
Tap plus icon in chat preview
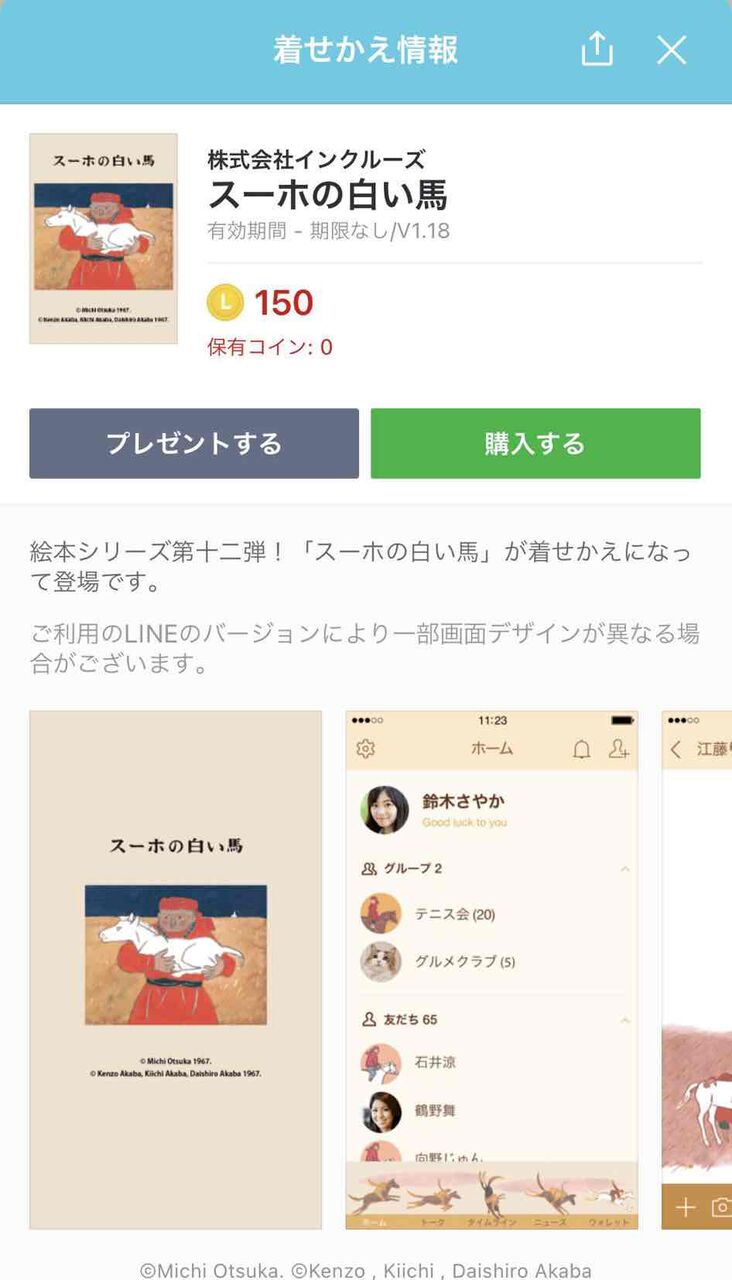point(685,1207)
